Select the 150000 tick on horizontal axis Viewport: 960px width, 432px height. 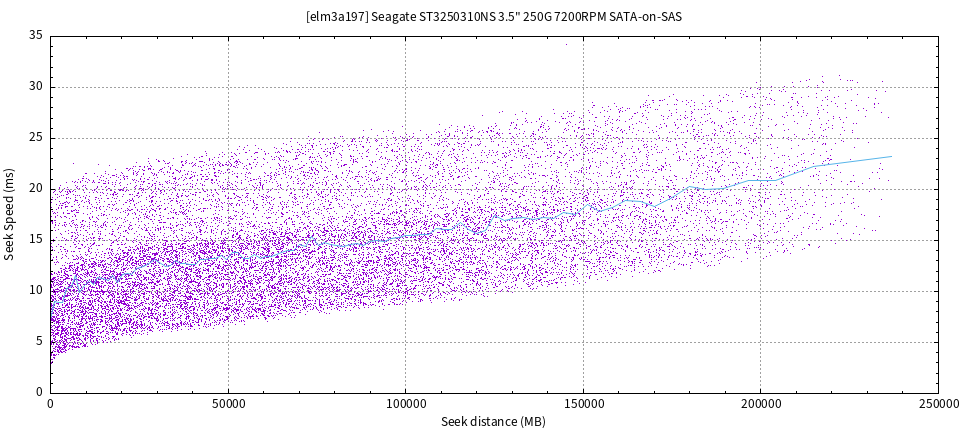[583, 404]
